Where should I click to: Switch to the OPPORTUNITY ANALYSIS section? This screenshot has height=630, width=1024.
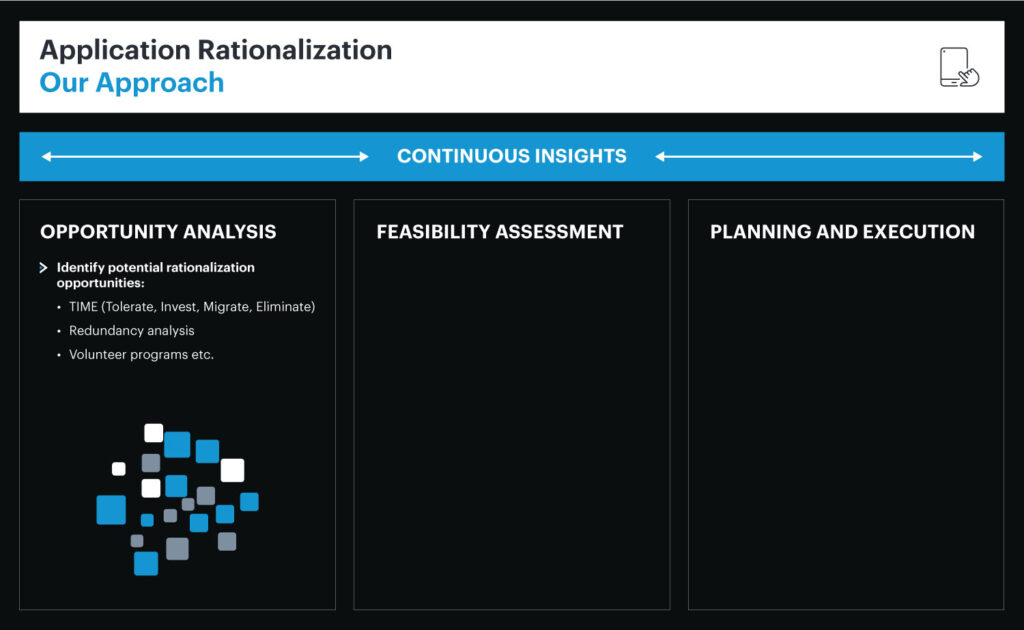point(158,232)
